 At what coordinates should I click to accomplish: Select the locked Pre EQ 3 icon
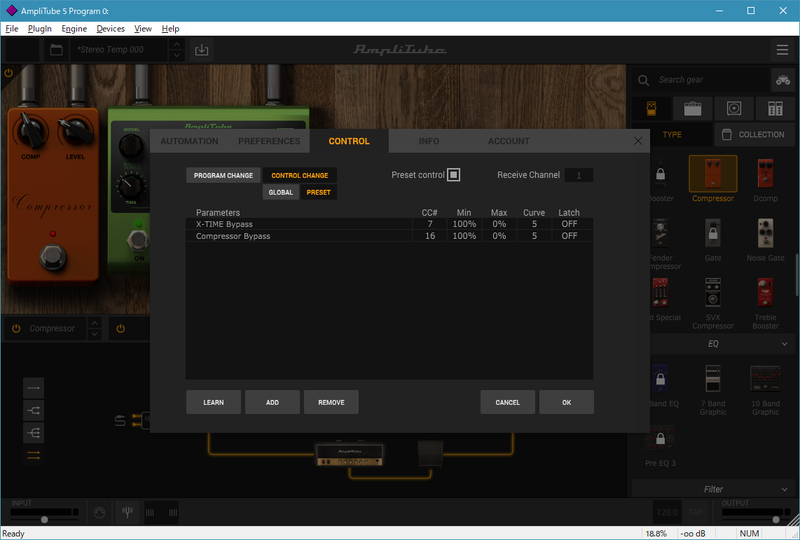(x=660, y=438)
